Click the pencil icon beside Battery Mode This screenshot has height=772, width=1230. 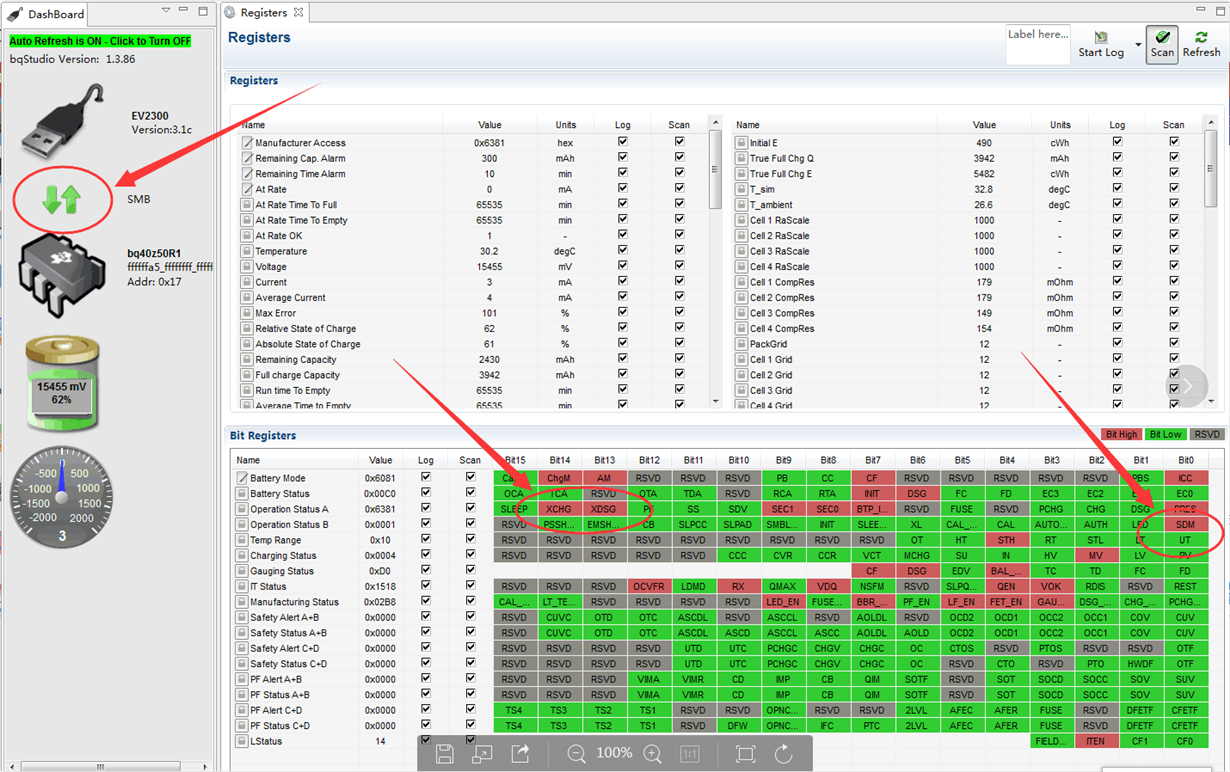tap(241, 478)
